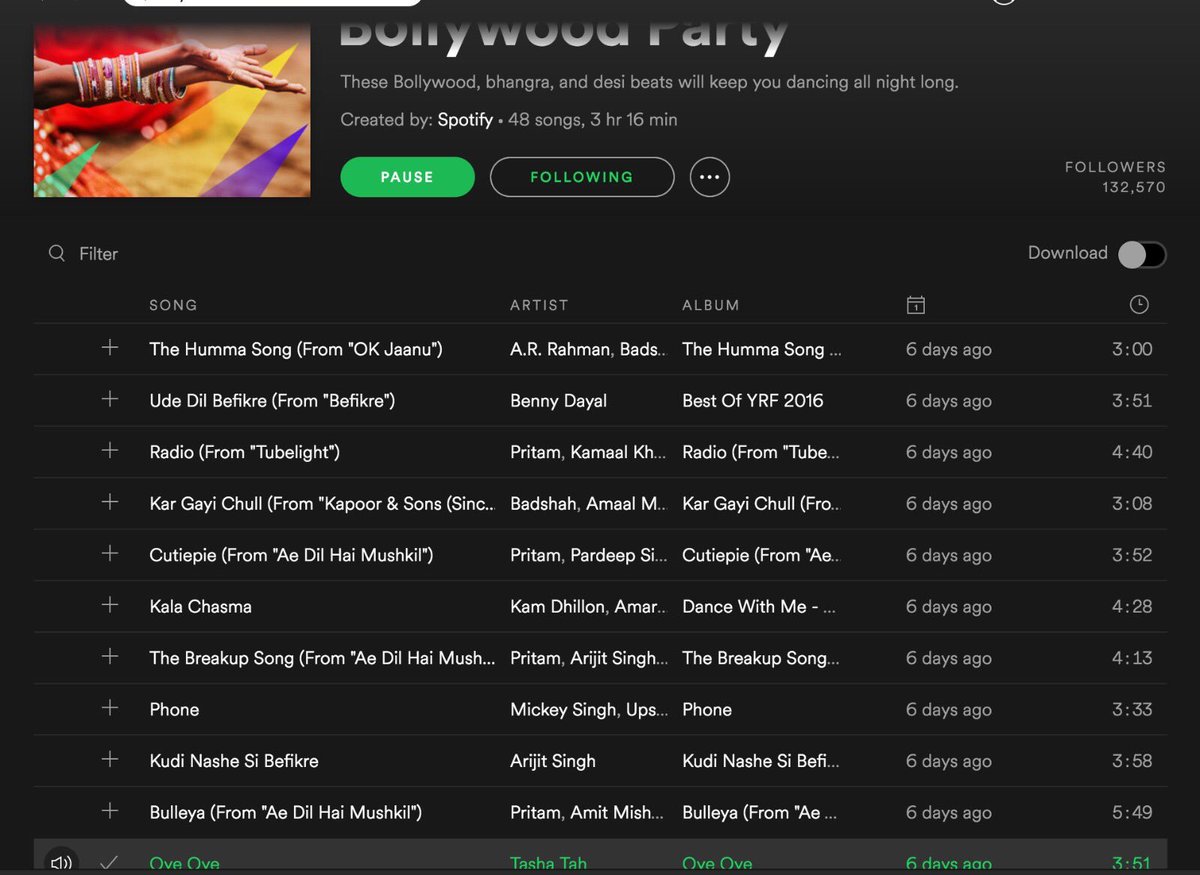Sort by duration clock icon
This screenshot has height=875, width=1200.
[x=1139, y=305]
